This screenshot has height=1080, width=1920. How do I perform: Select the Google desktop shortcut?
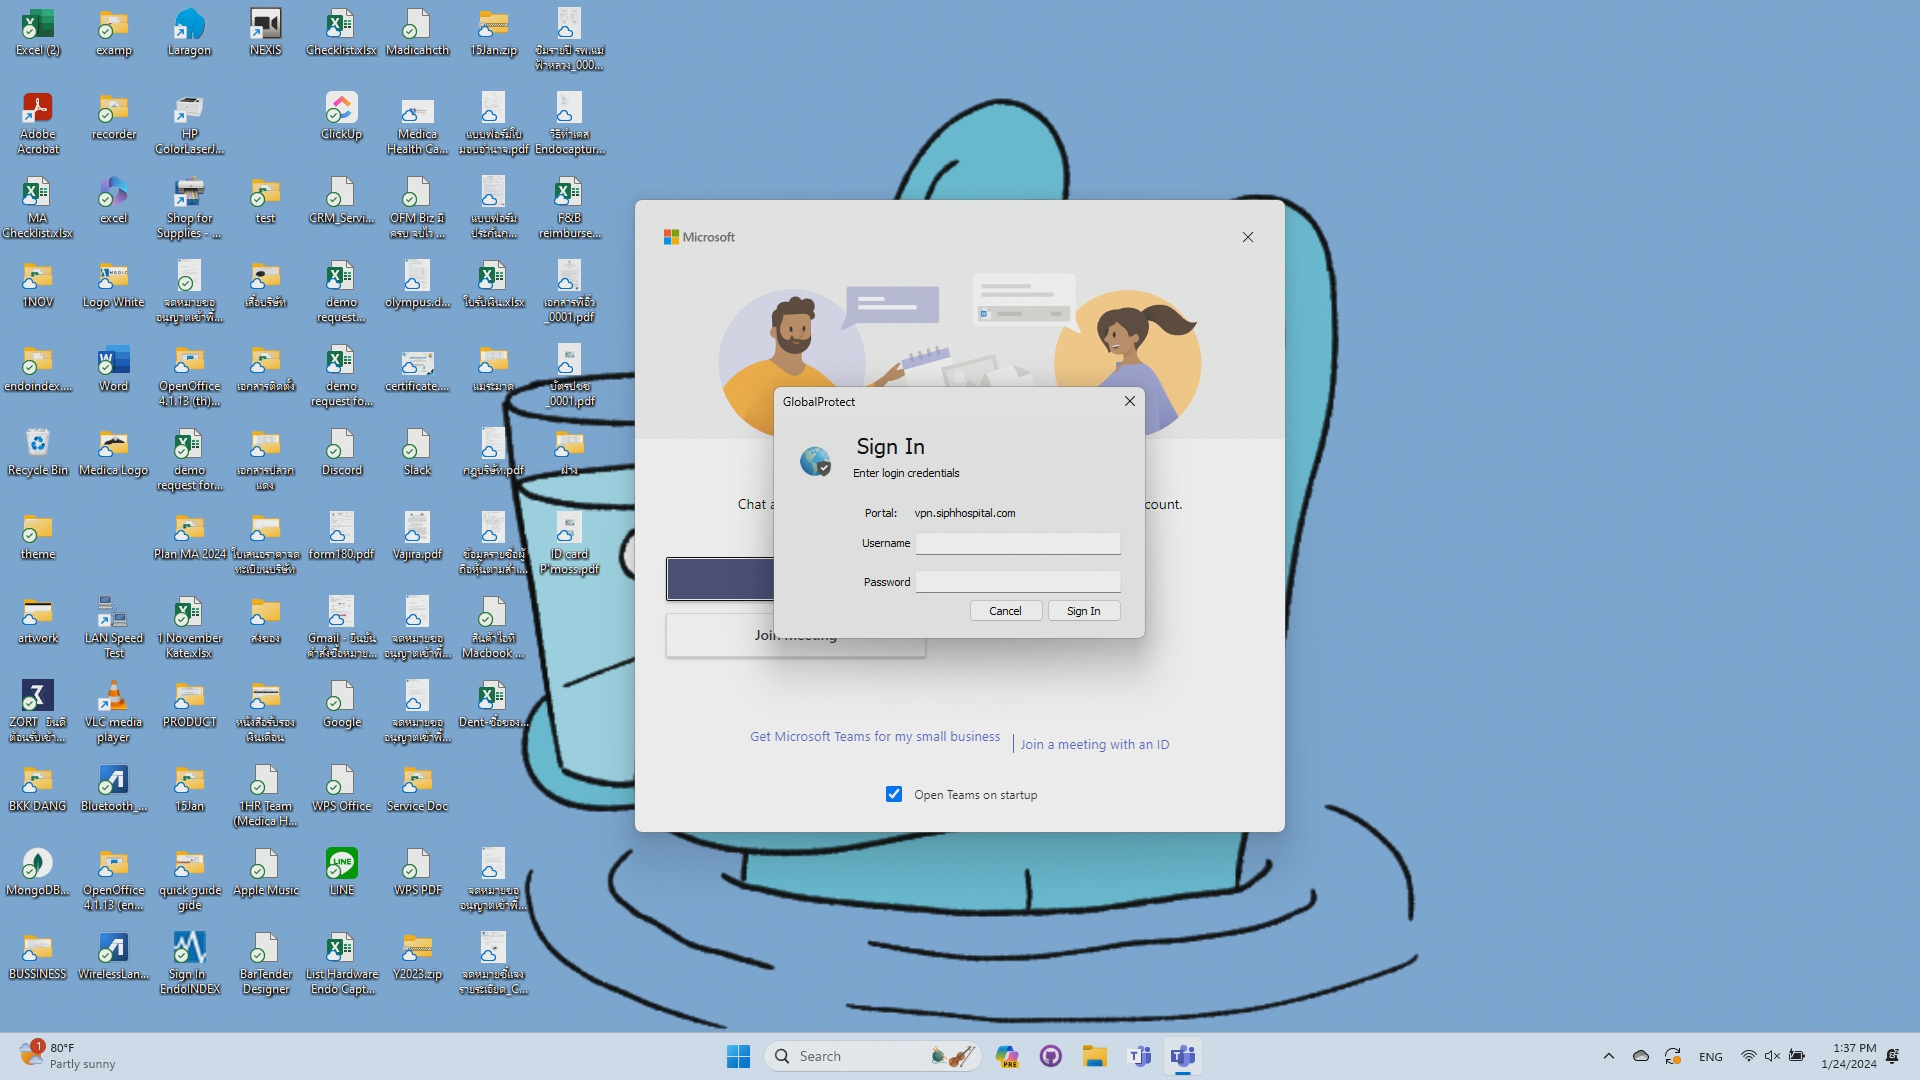pos(341,705)
